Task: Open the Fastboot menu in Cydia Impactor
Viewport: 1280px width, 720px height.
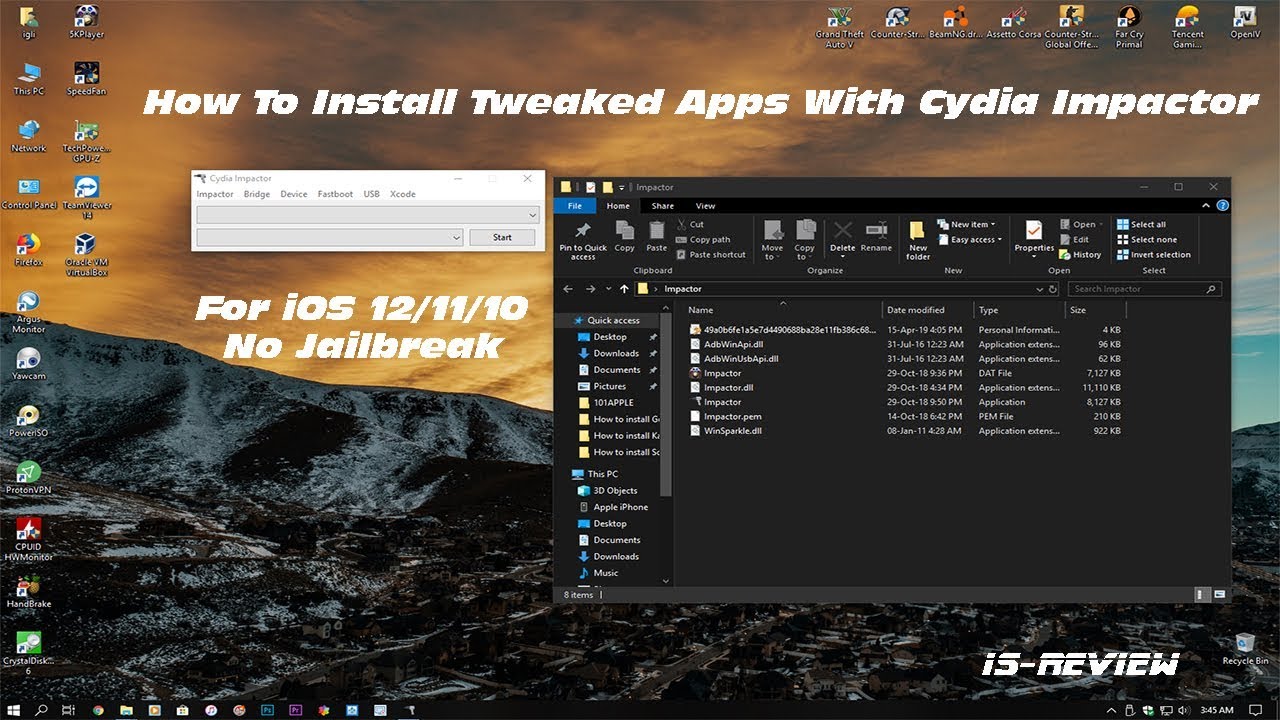Action: 335,194
